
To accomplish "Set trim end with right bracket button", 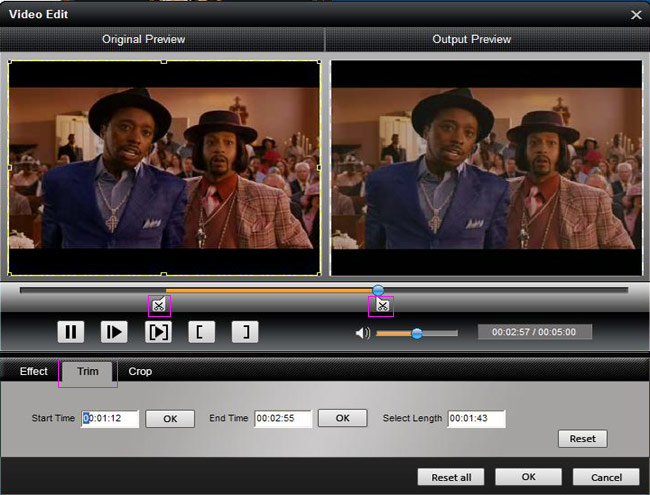I will pyautogui.click(x=245, y=332).
